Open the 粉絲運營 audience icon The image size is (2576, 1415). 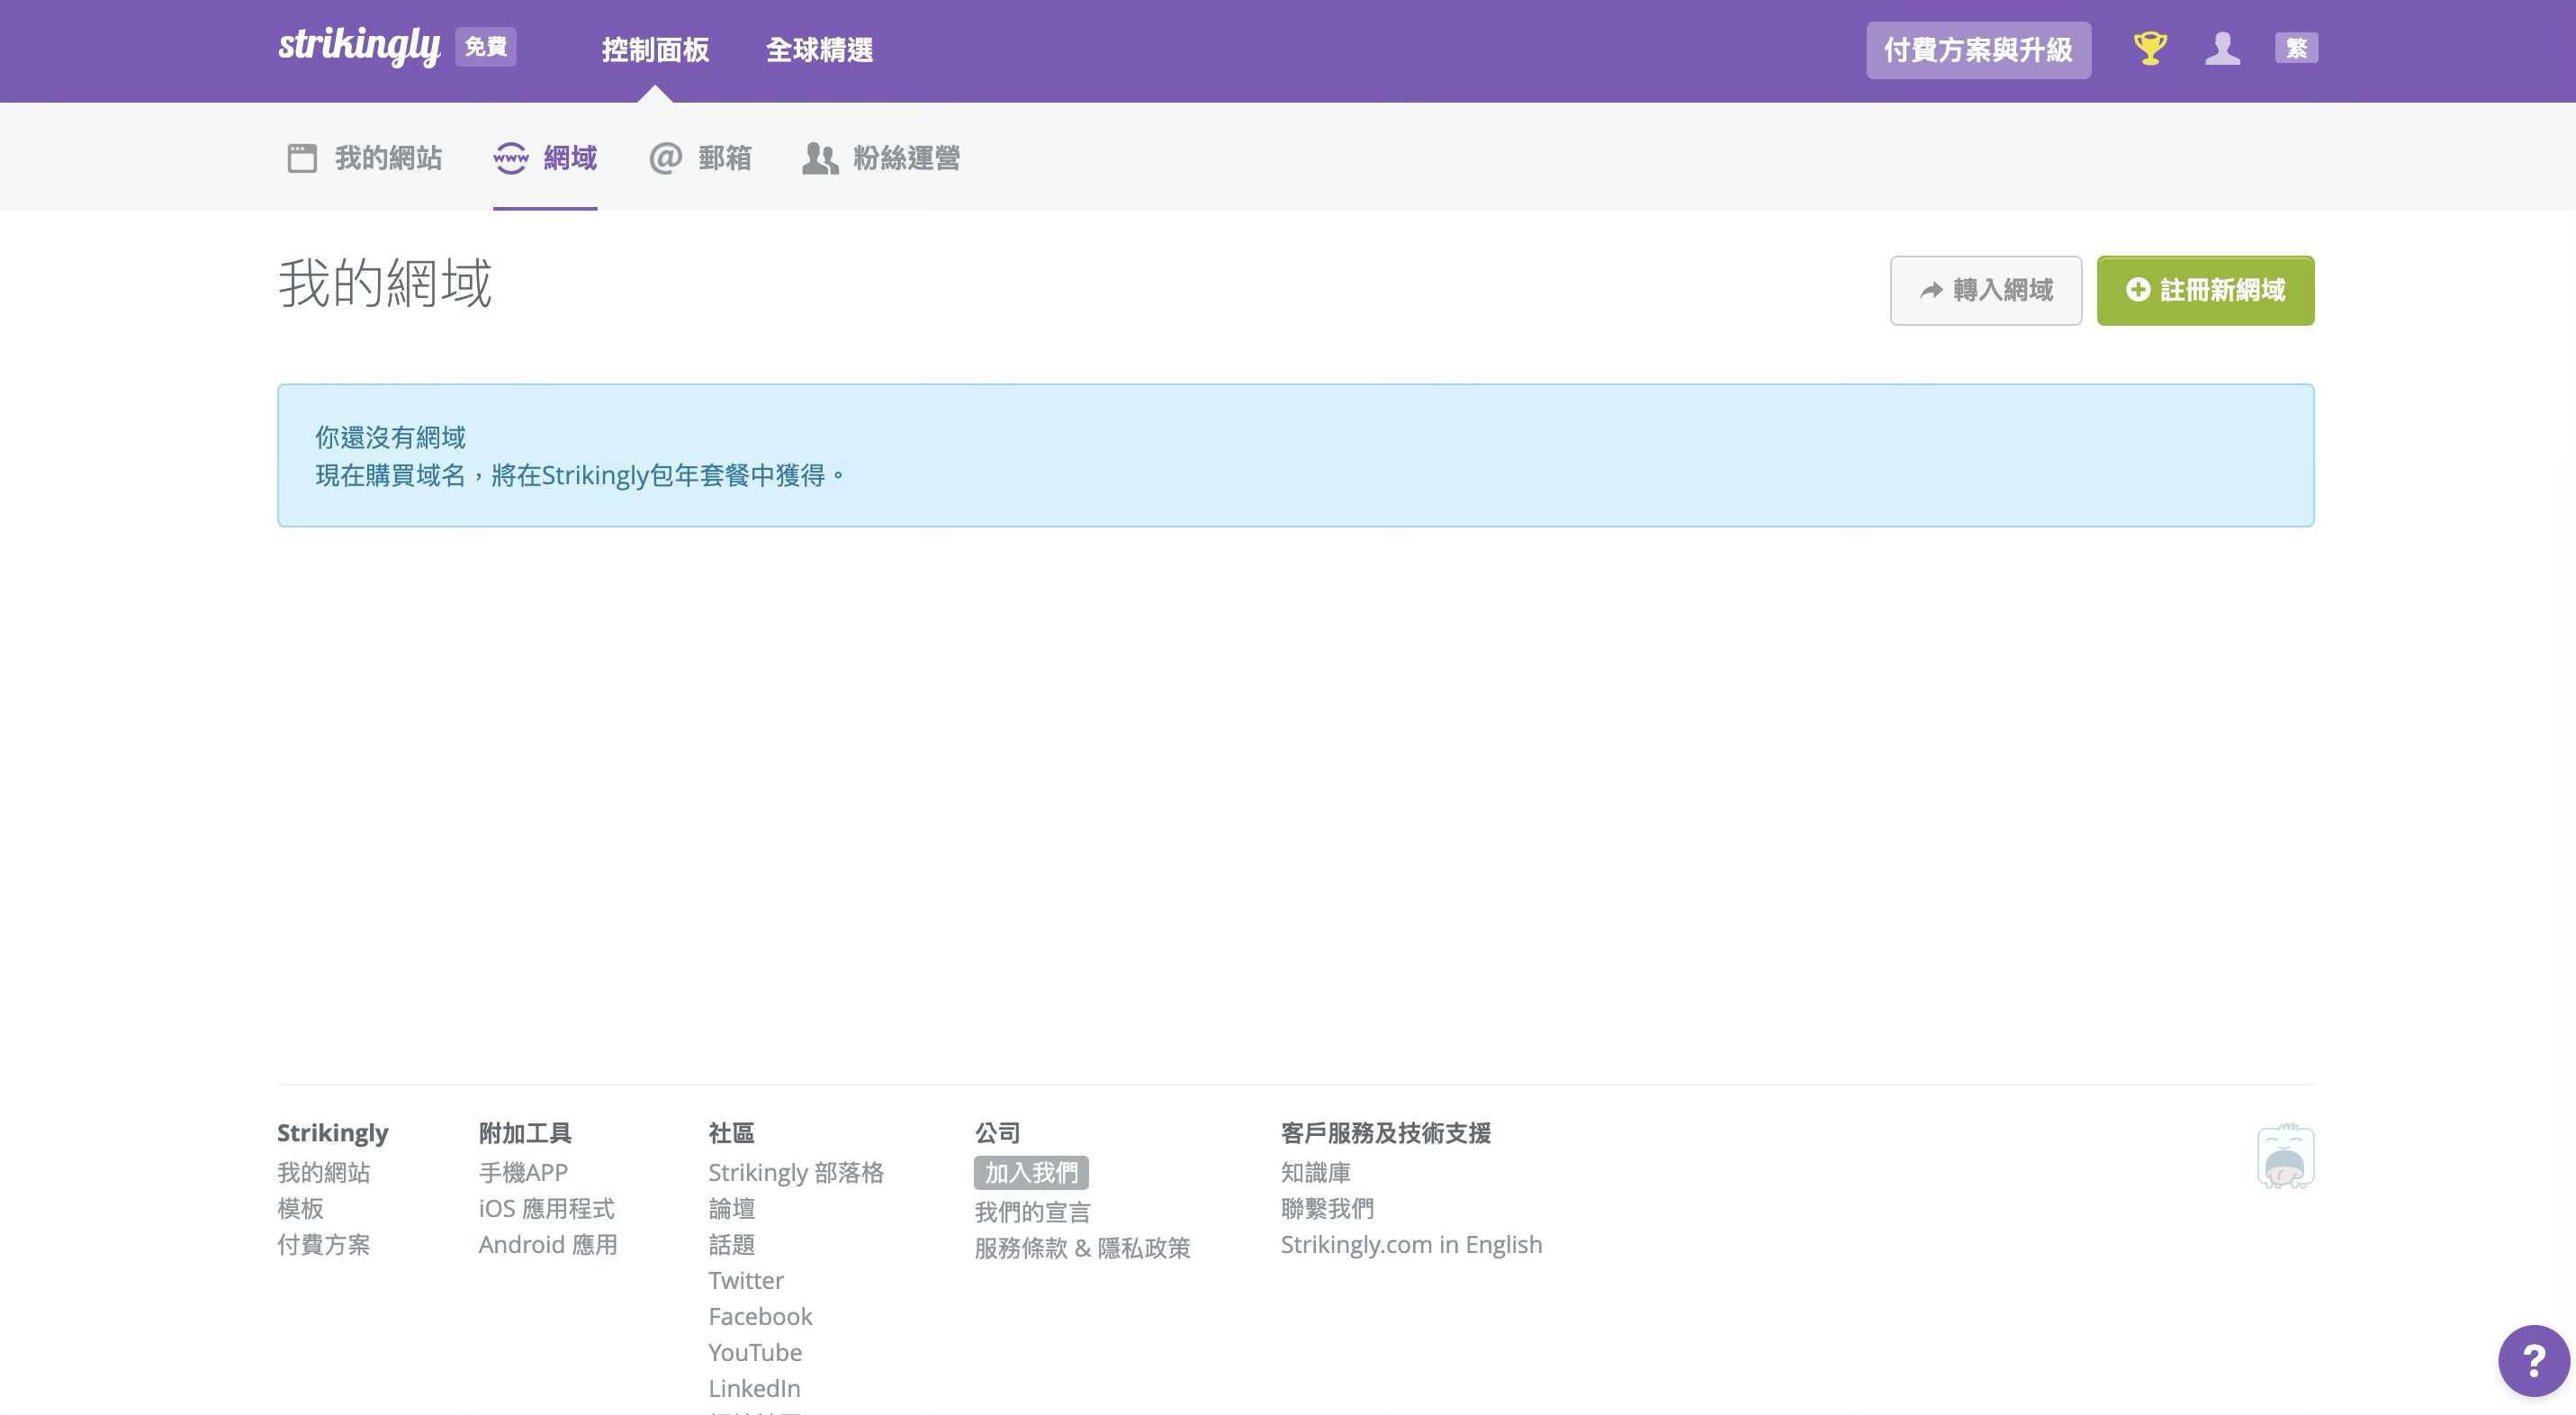(x=819, y=158)
